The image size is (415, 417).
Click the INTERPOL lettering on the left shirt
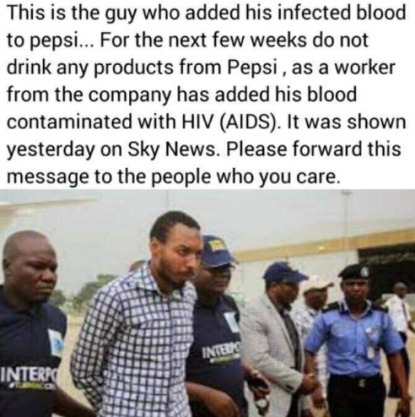[x=28, y=375]
